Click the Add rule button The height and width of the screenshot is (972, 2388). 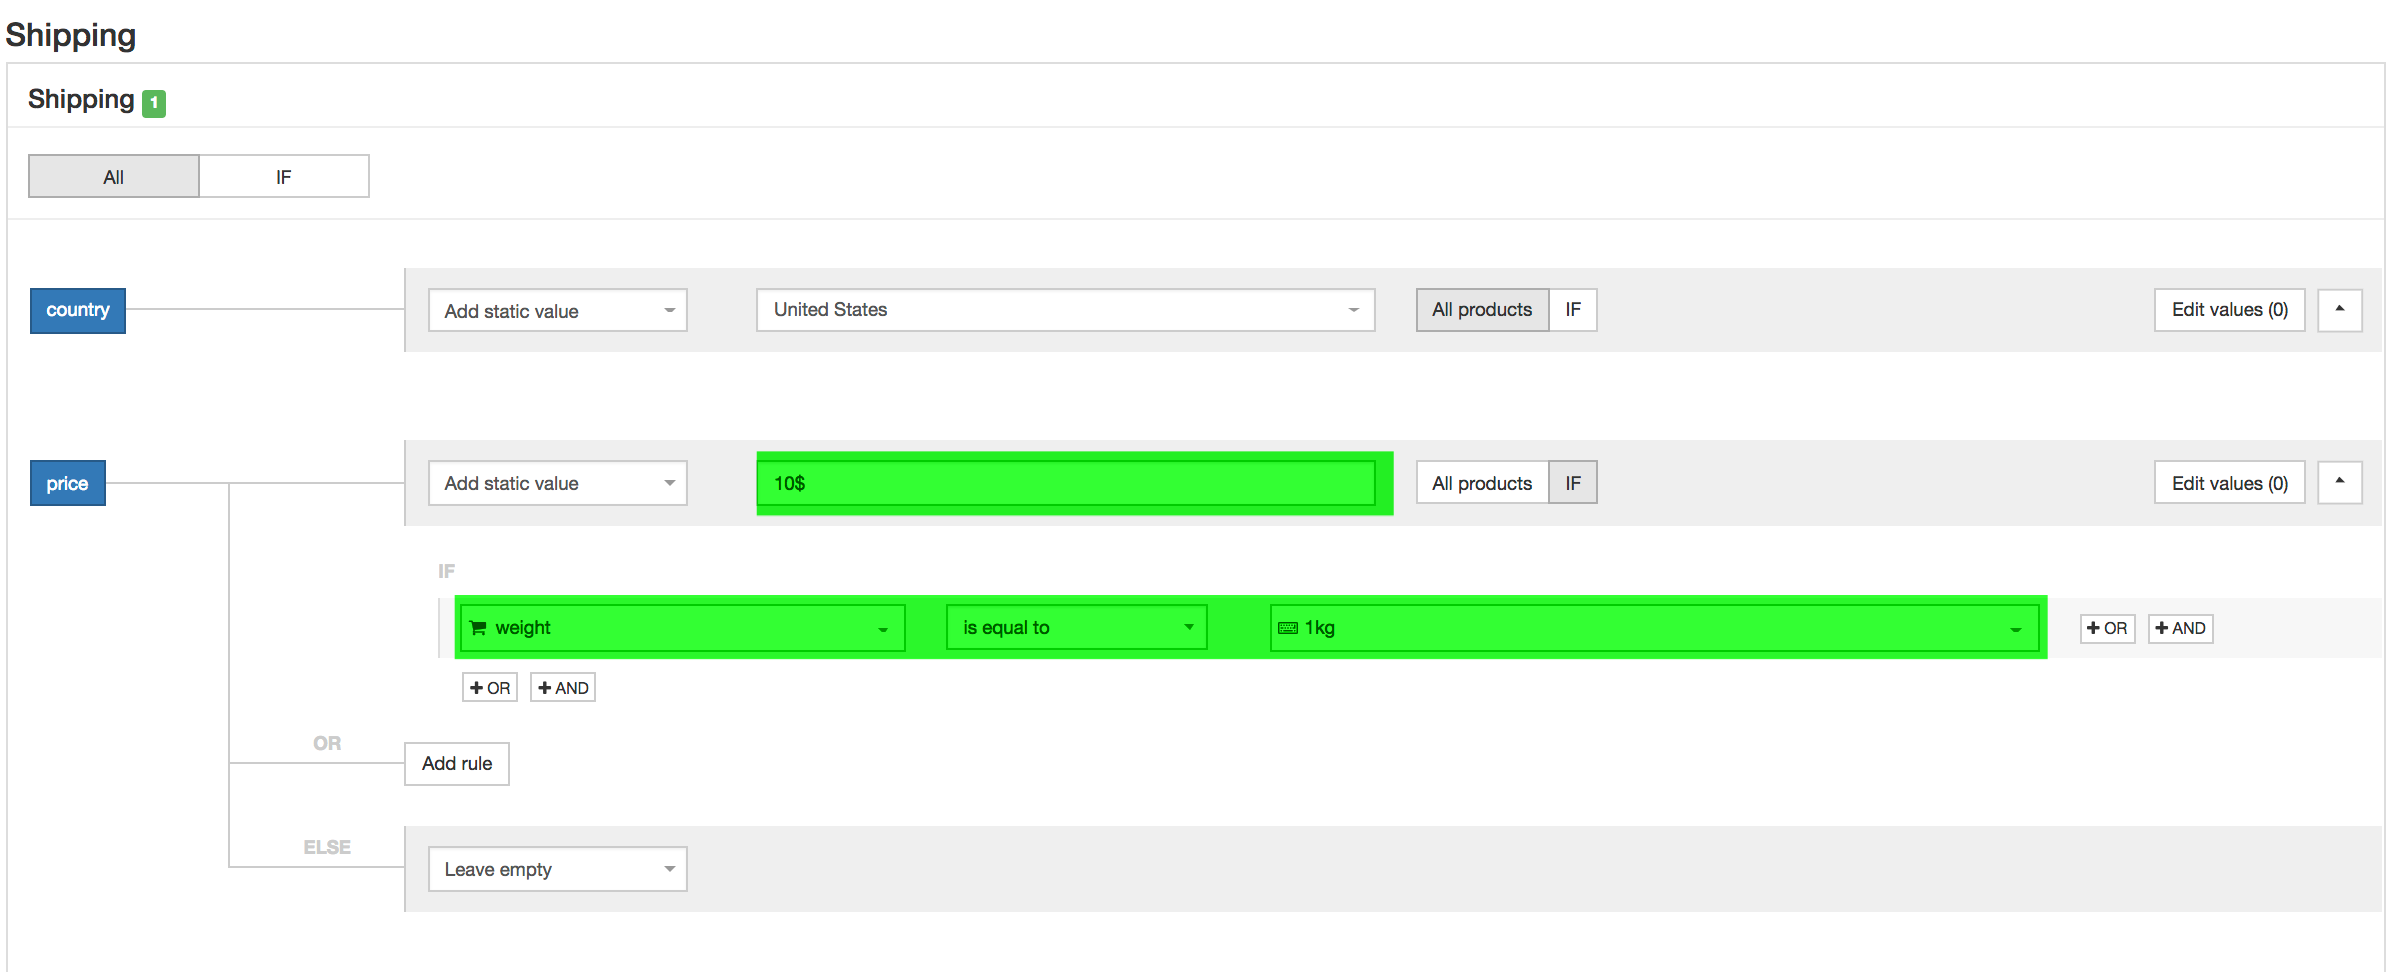(457, 764)
